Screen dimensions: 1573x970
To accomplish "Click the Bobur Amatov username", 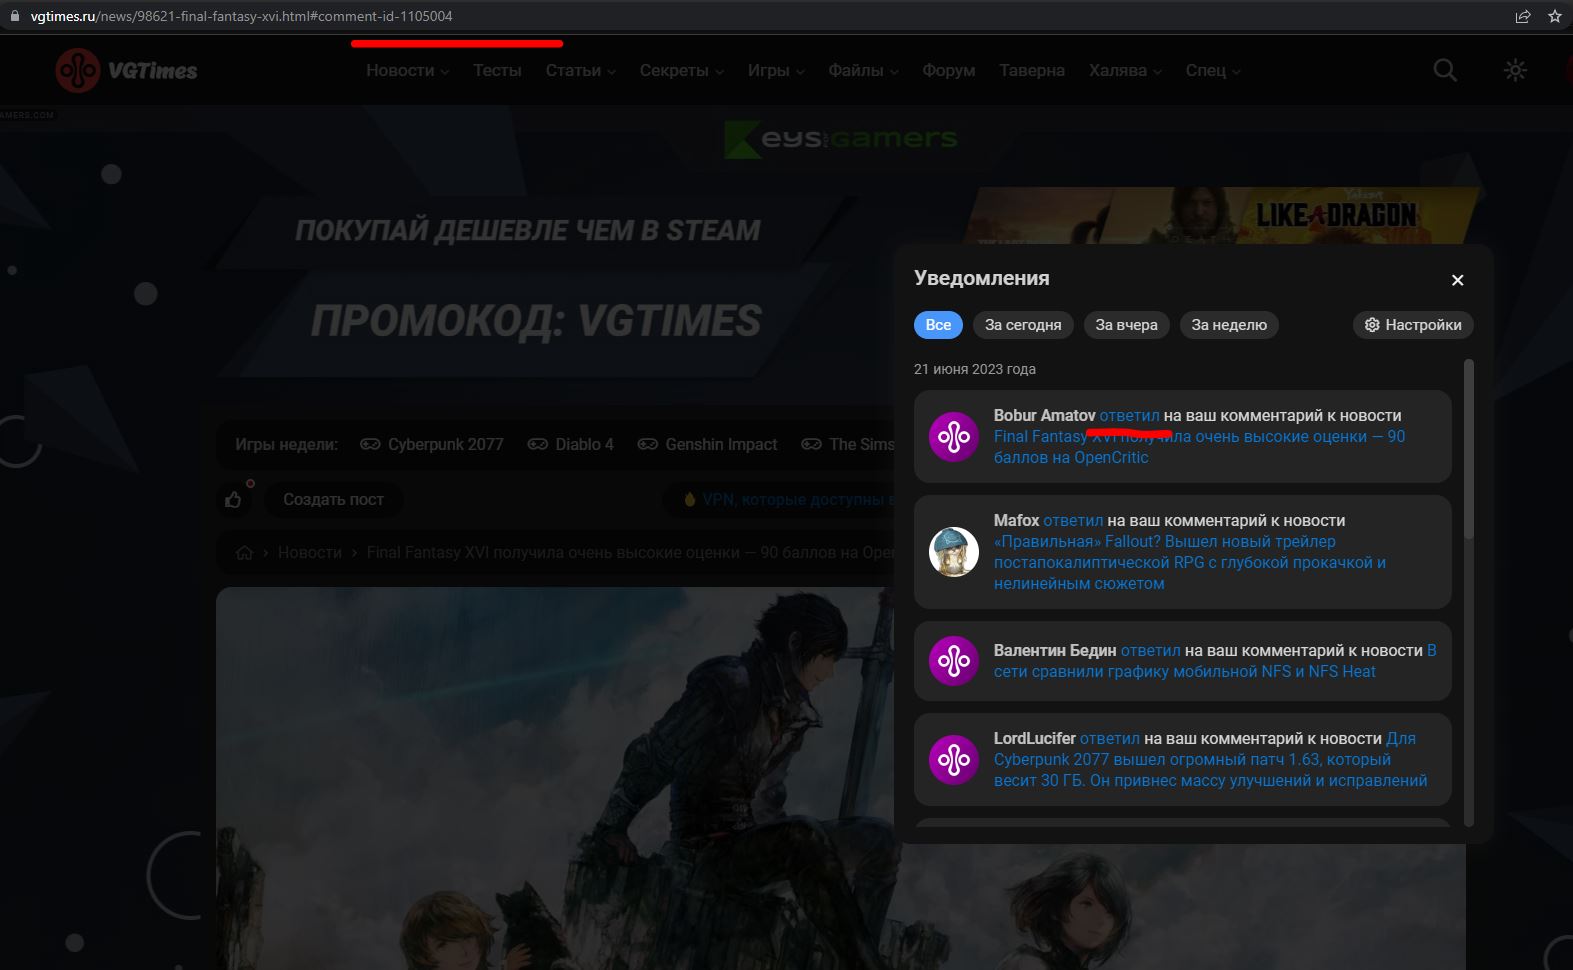I will [x=1044, y=416].
